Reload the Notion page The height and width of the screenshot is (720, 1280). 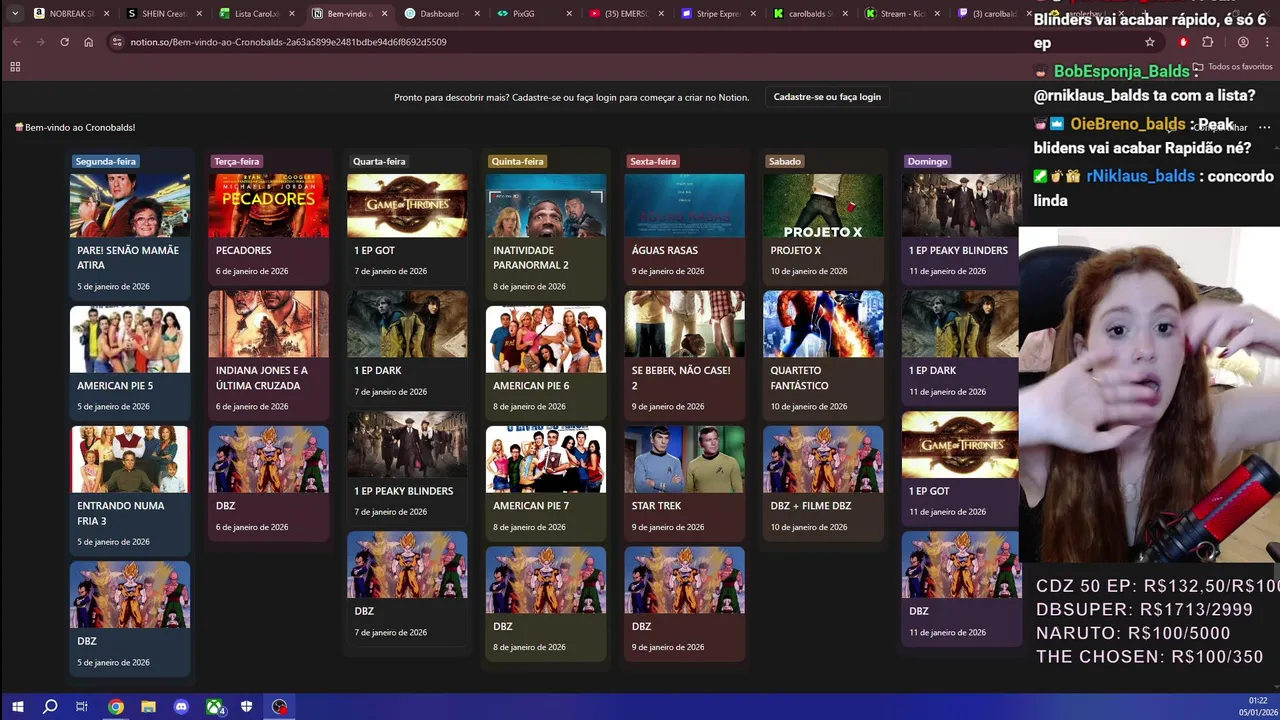[64, 42]
